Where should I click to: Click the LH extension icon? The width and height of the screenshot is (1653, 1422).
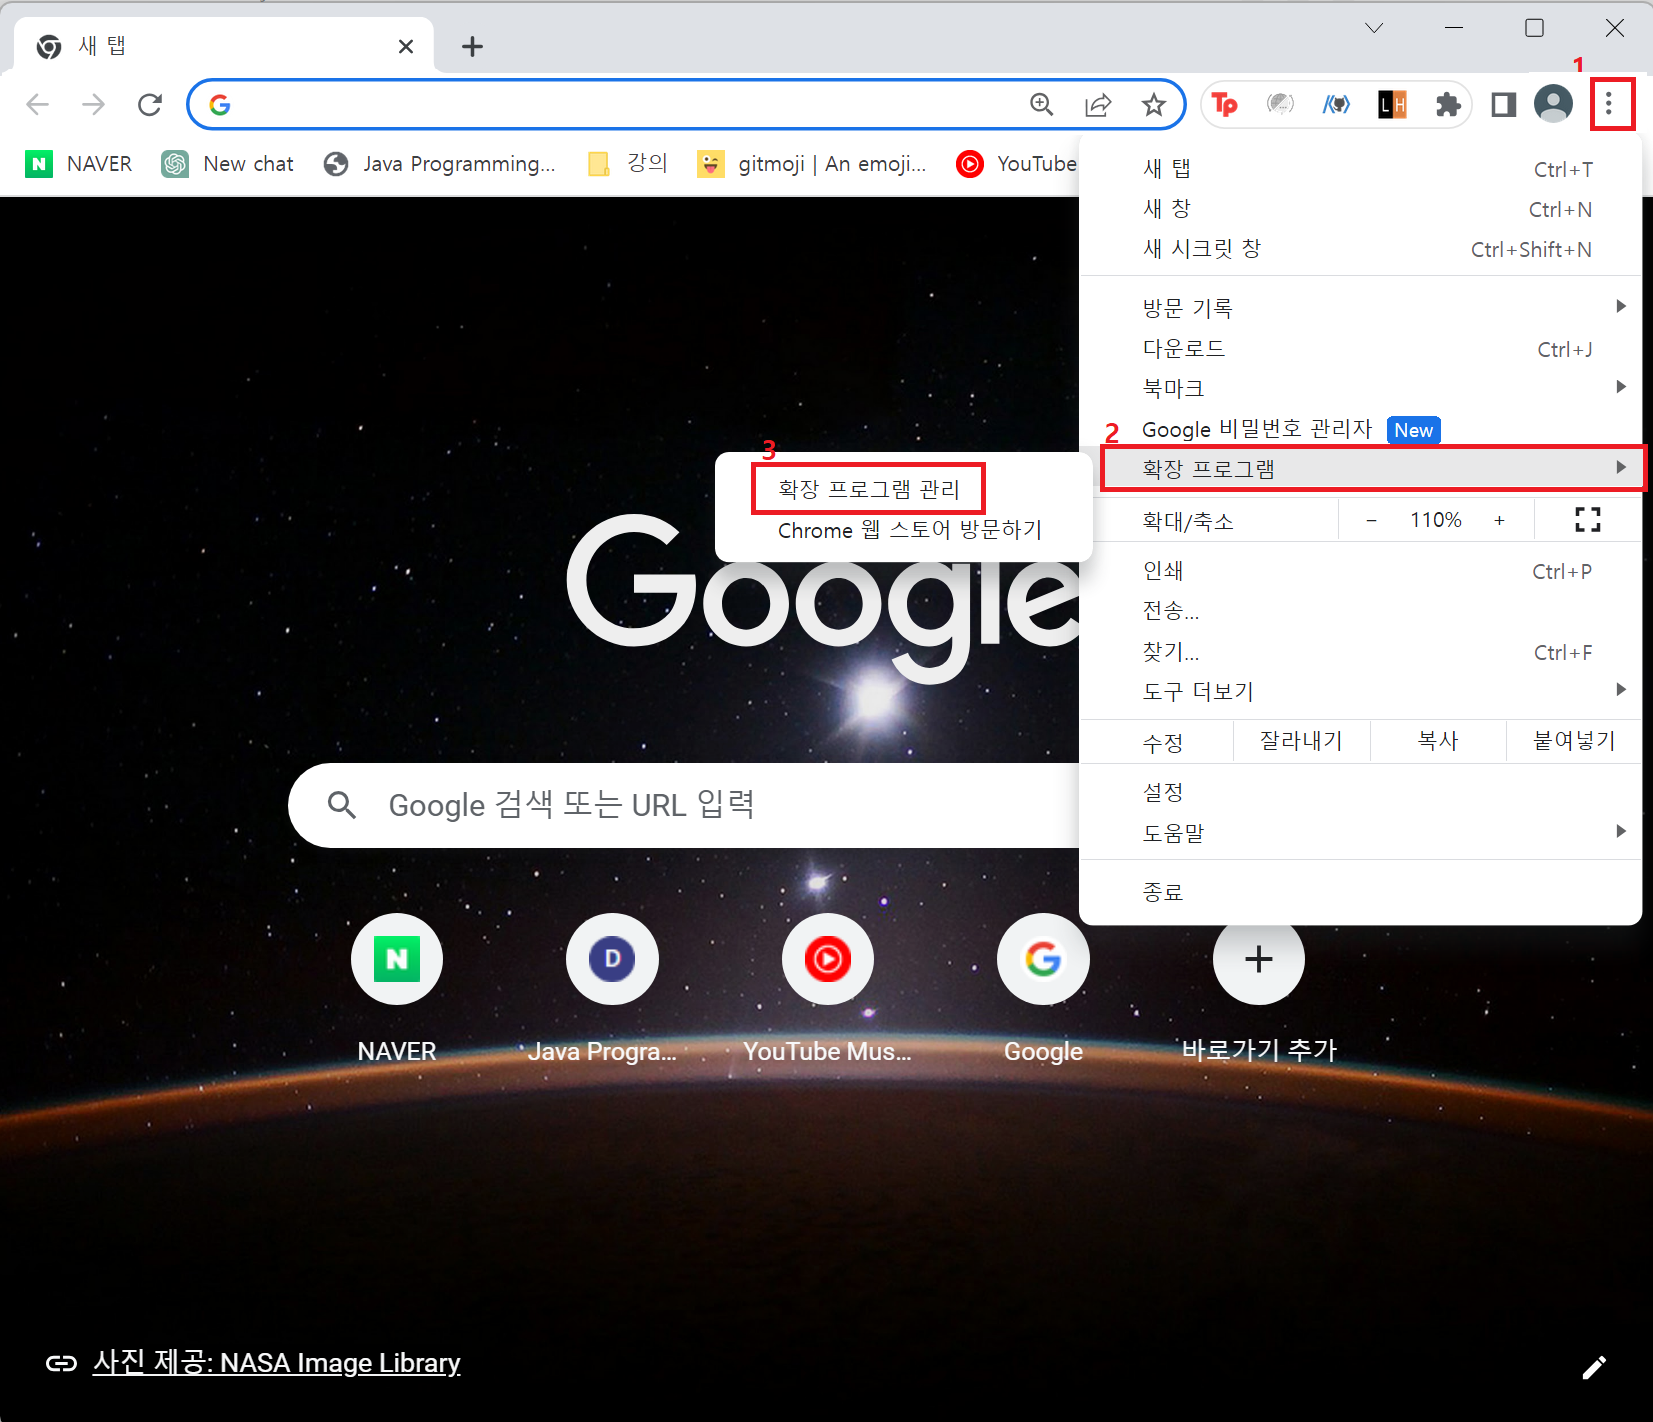coord(1392,104)
